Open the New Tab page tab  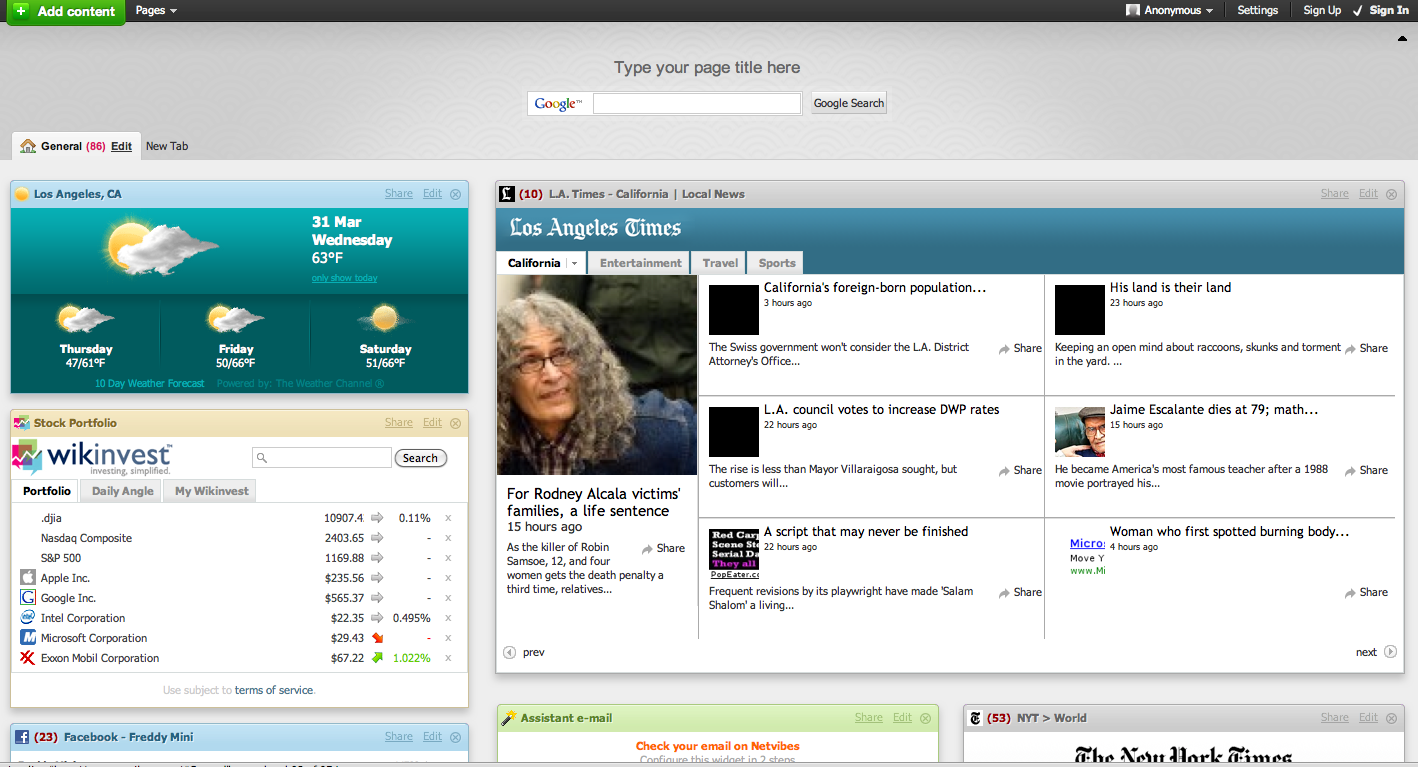pos(167,146)
